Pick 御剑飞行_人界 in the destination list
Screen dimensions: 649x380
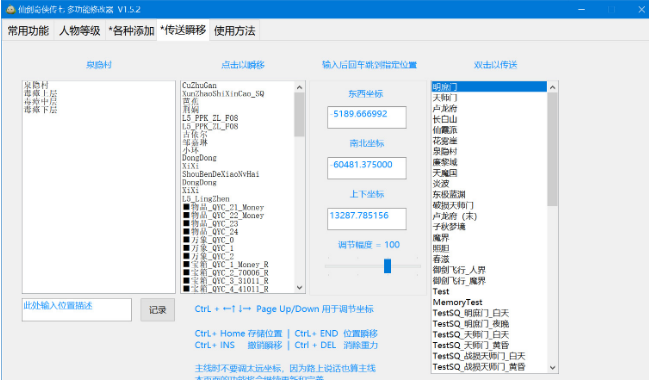coord(459,270)
